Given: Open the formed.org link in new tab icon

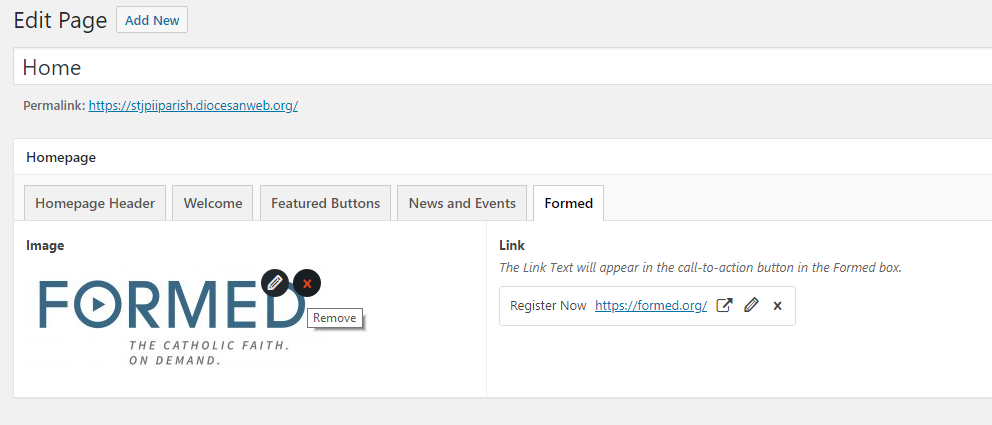Looking at the screenshot, I should coord(724,306).
